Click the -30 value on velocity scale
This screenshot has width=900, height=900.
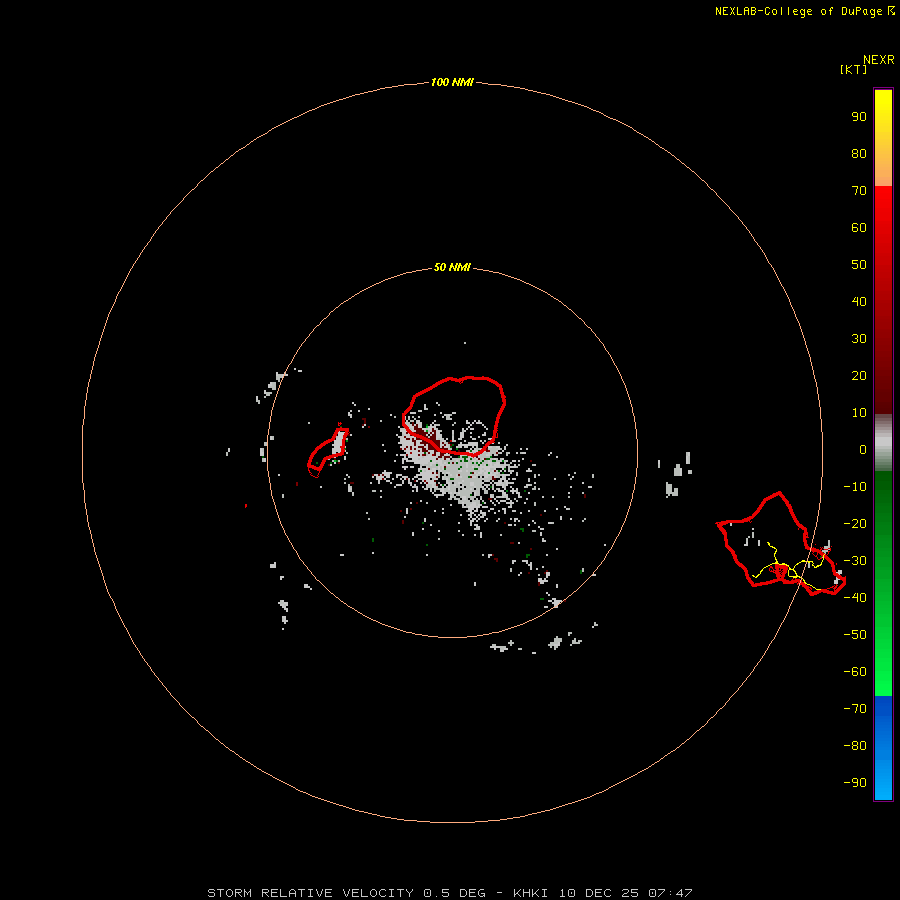coord(855,561)
